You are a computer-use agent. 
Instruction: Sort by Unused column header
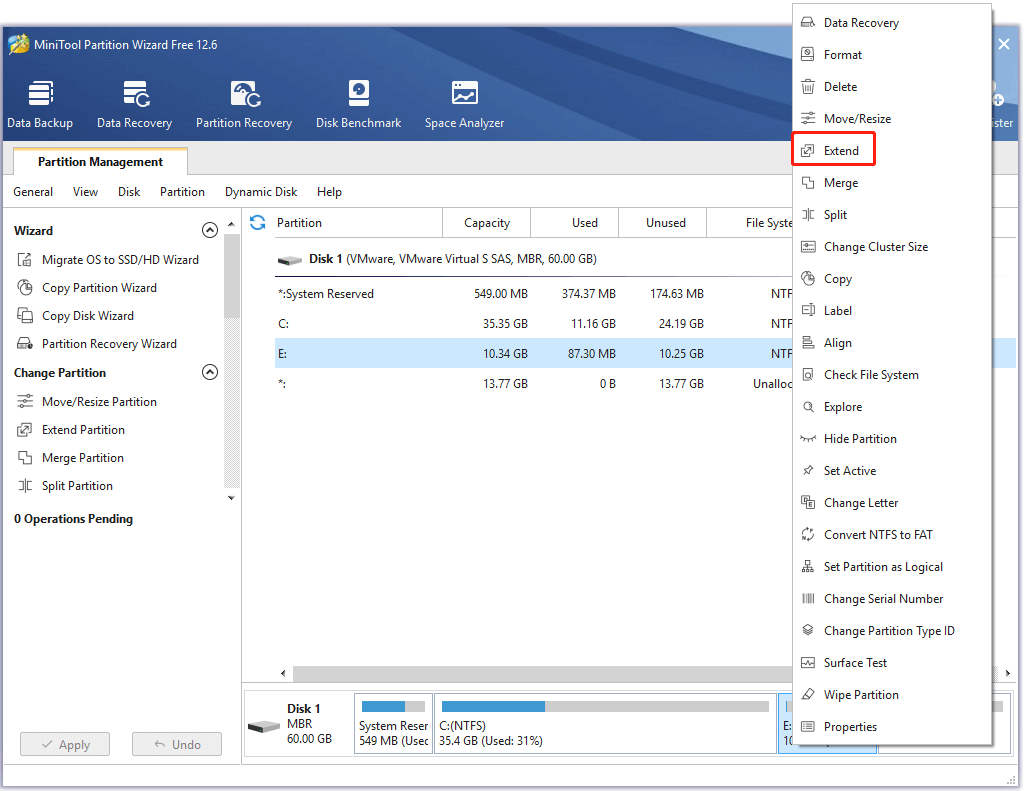(663, 223)
